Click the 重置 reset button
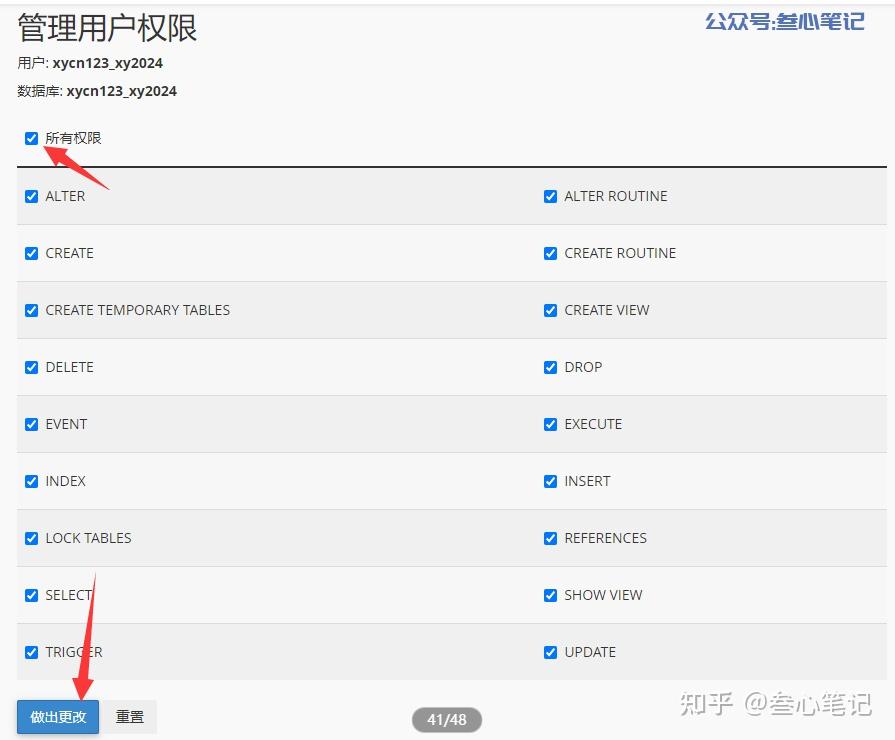 point(130,717)
